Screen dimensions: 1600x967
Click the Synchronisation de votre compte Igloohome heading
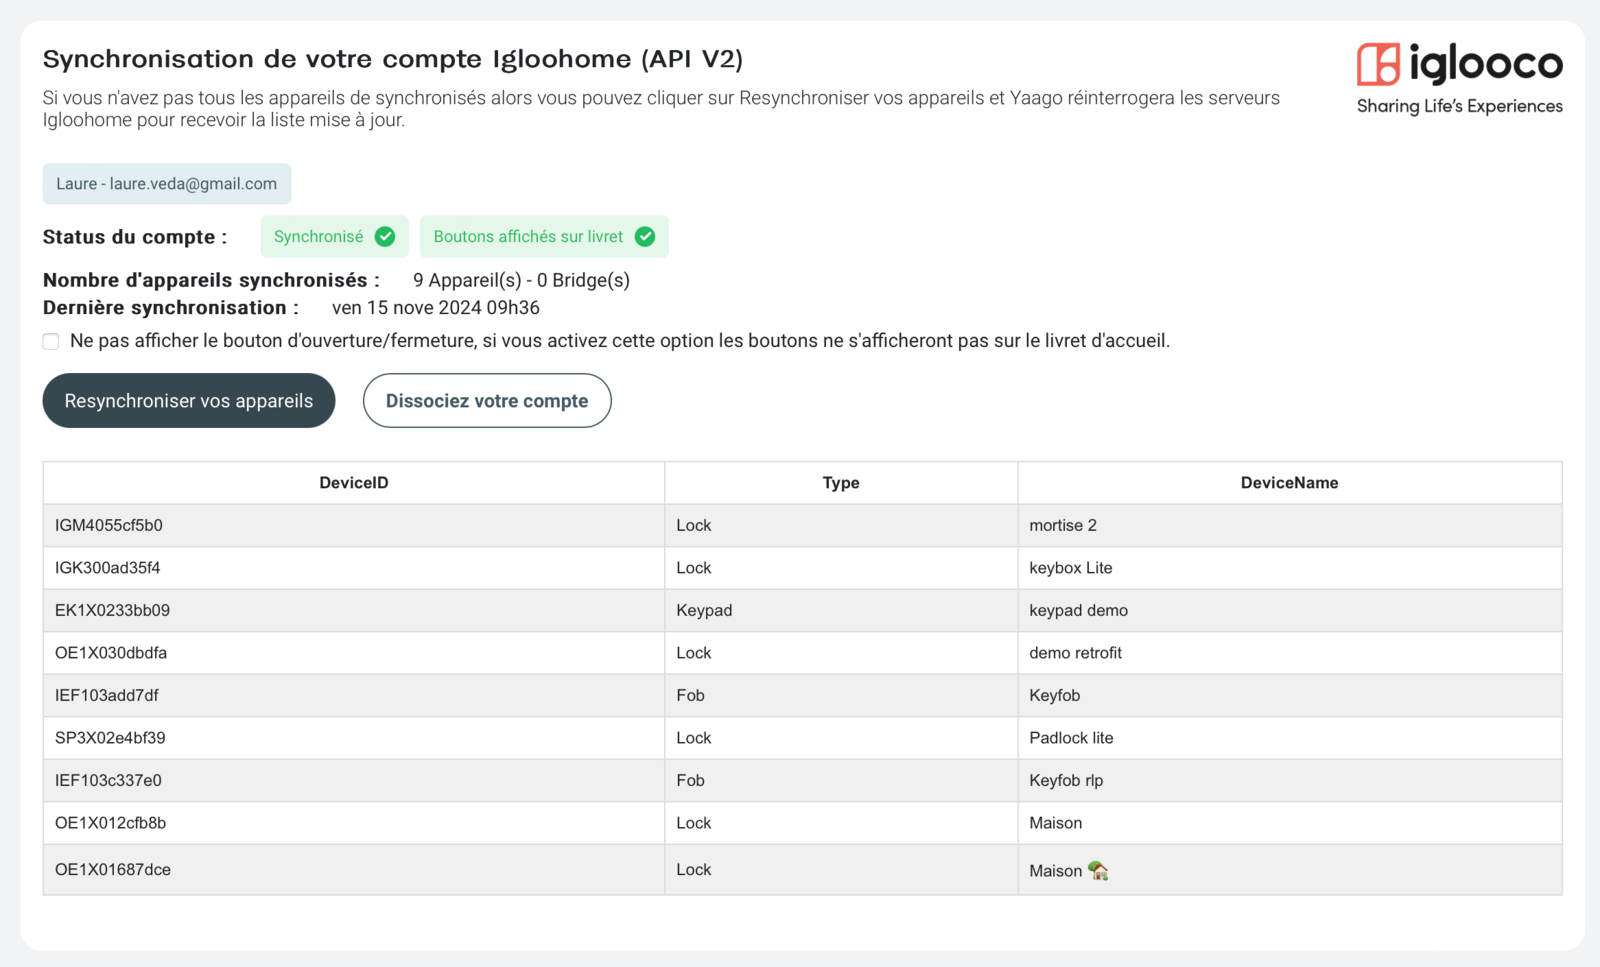[x=393, y=59]
